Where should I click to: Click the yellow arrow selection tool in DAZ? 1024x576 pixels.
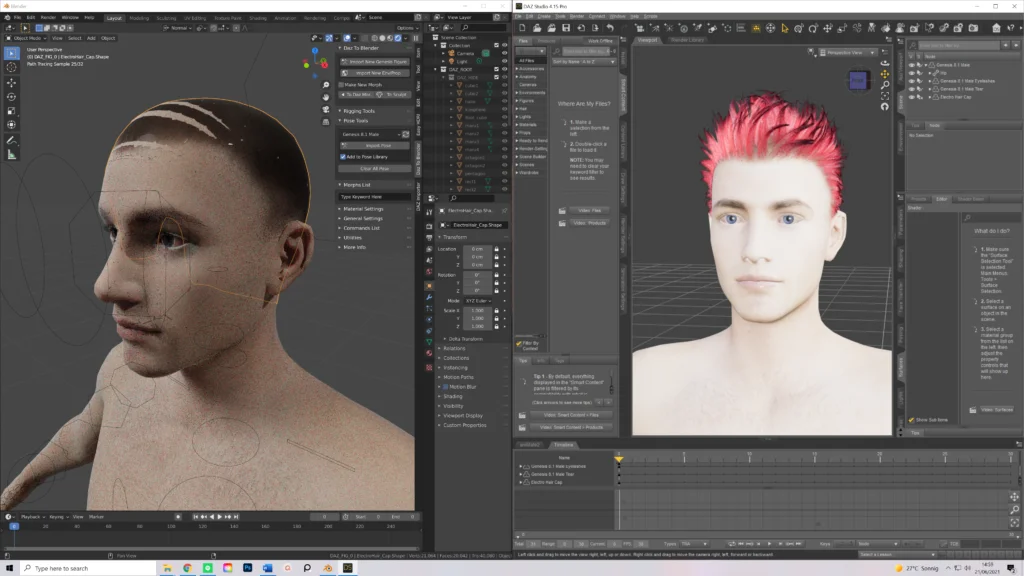784,28
